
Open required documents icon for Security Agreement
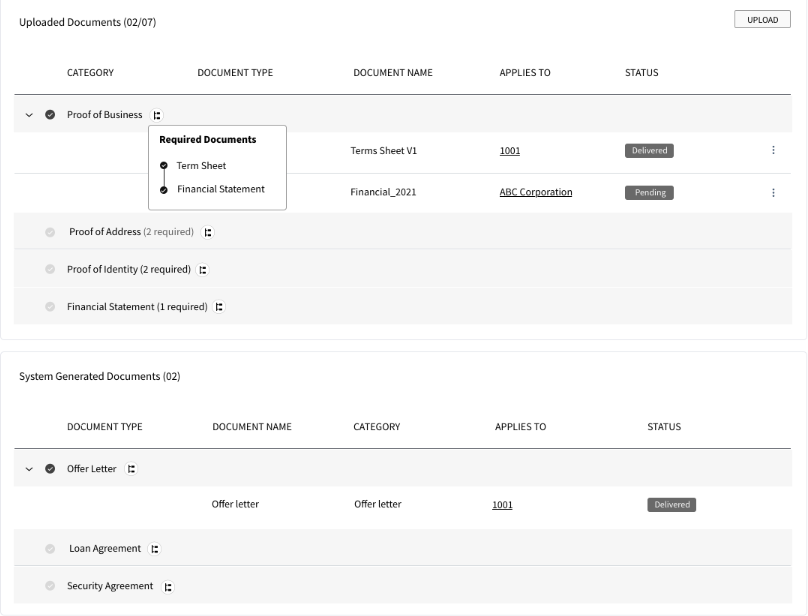tap(168, 587)
